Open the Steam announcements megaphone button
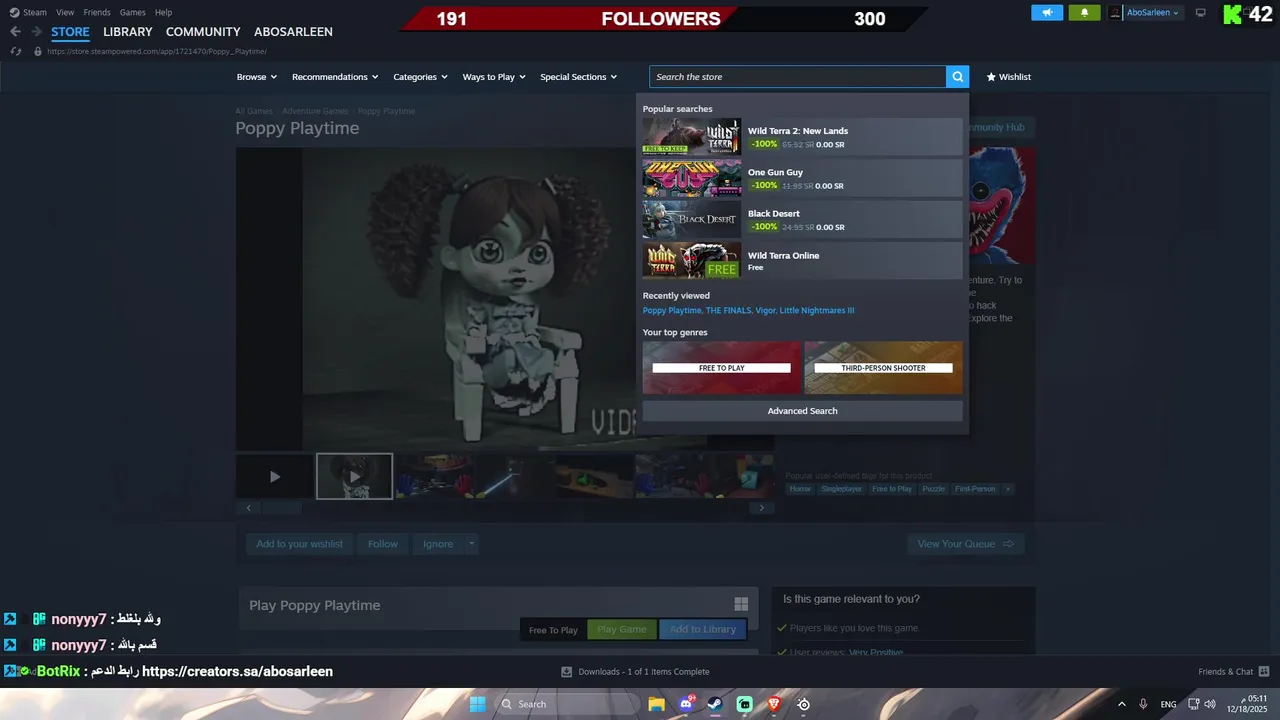Screen dimensions: 1280x720 [1047, 13]
